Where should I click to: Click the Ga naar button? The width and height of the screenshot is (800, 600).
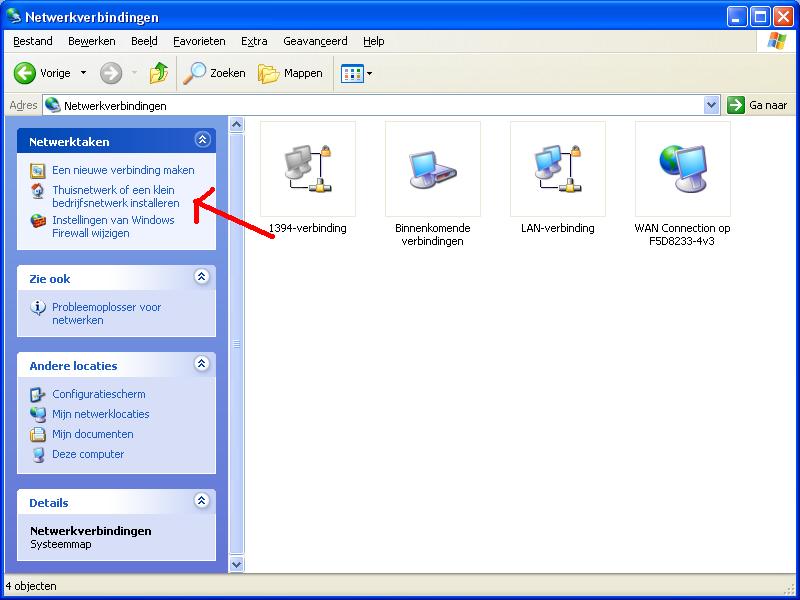(757, 106)
